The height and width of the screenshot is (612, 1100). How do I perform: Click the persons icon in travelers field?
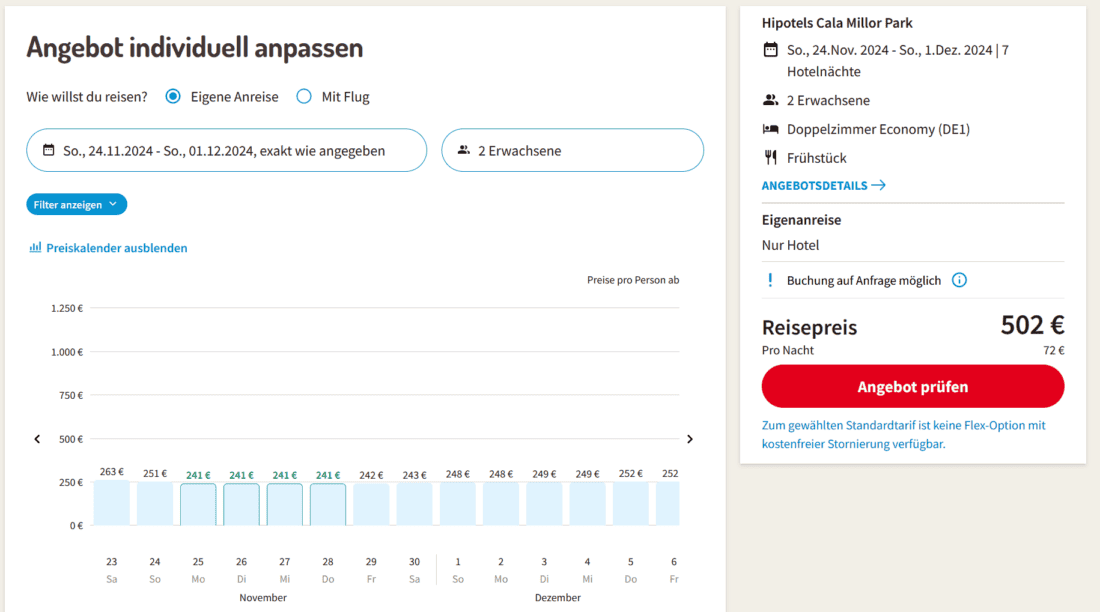(464, 150)
